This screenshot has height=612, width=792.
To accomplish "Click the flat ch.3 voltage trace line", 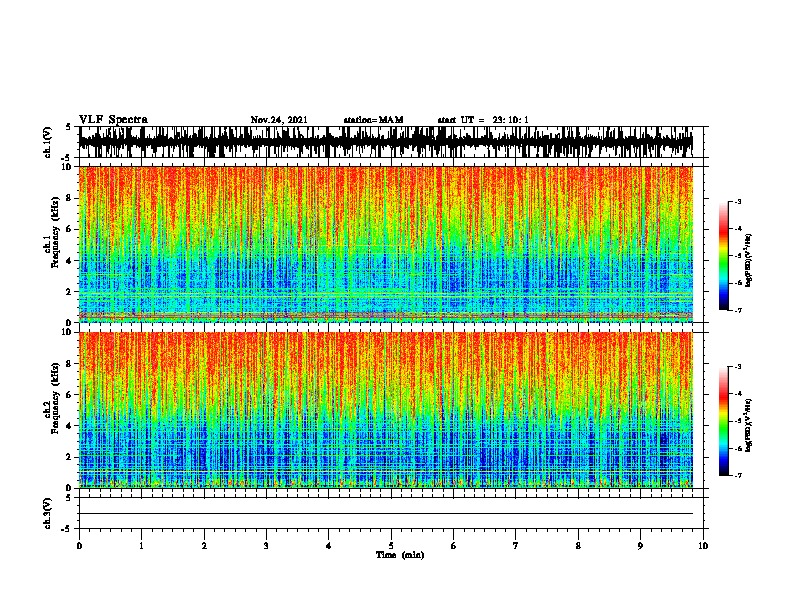I will tap(386, 514).
